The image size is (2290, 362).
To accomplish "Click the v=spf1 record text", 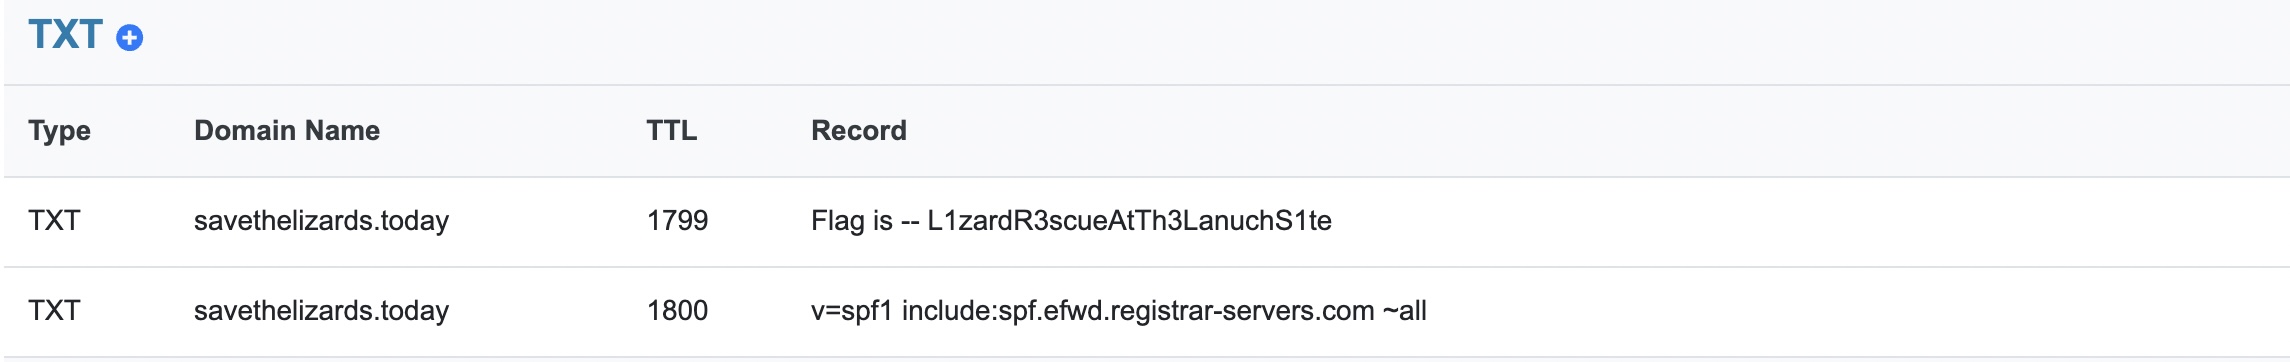I will click(1118, 311).
